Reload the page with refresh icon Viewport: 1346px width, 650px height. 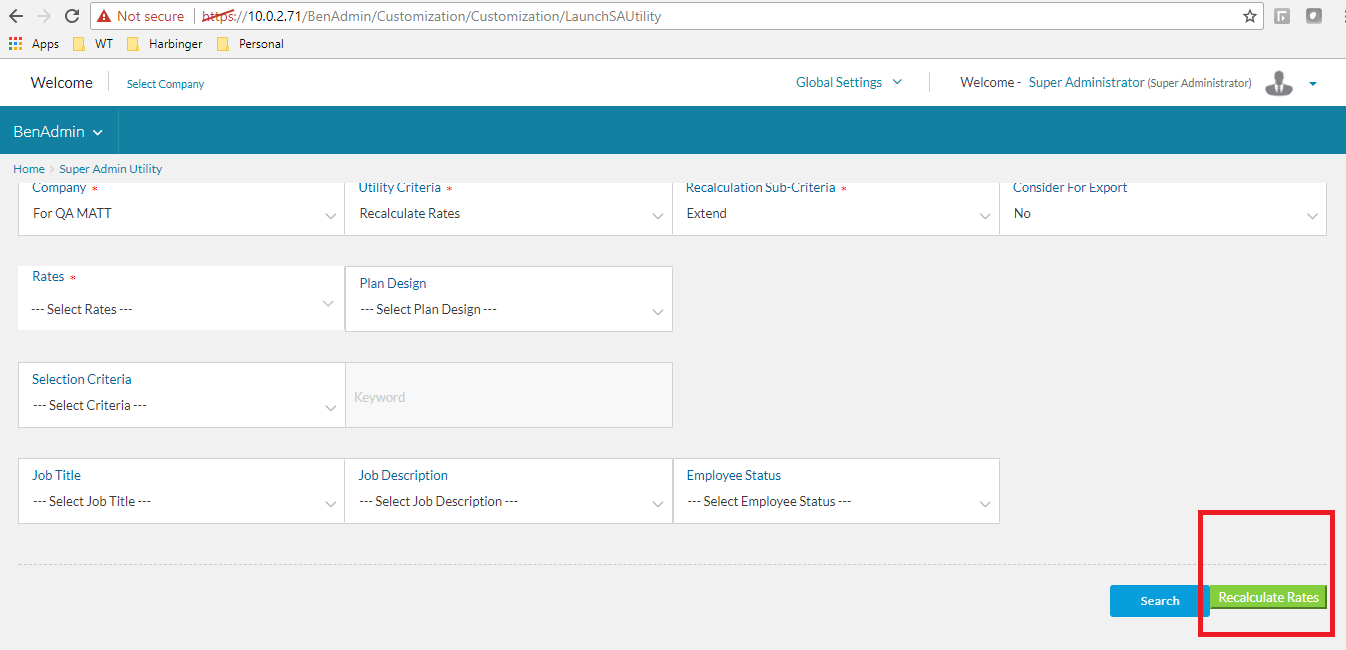[71, 16]
